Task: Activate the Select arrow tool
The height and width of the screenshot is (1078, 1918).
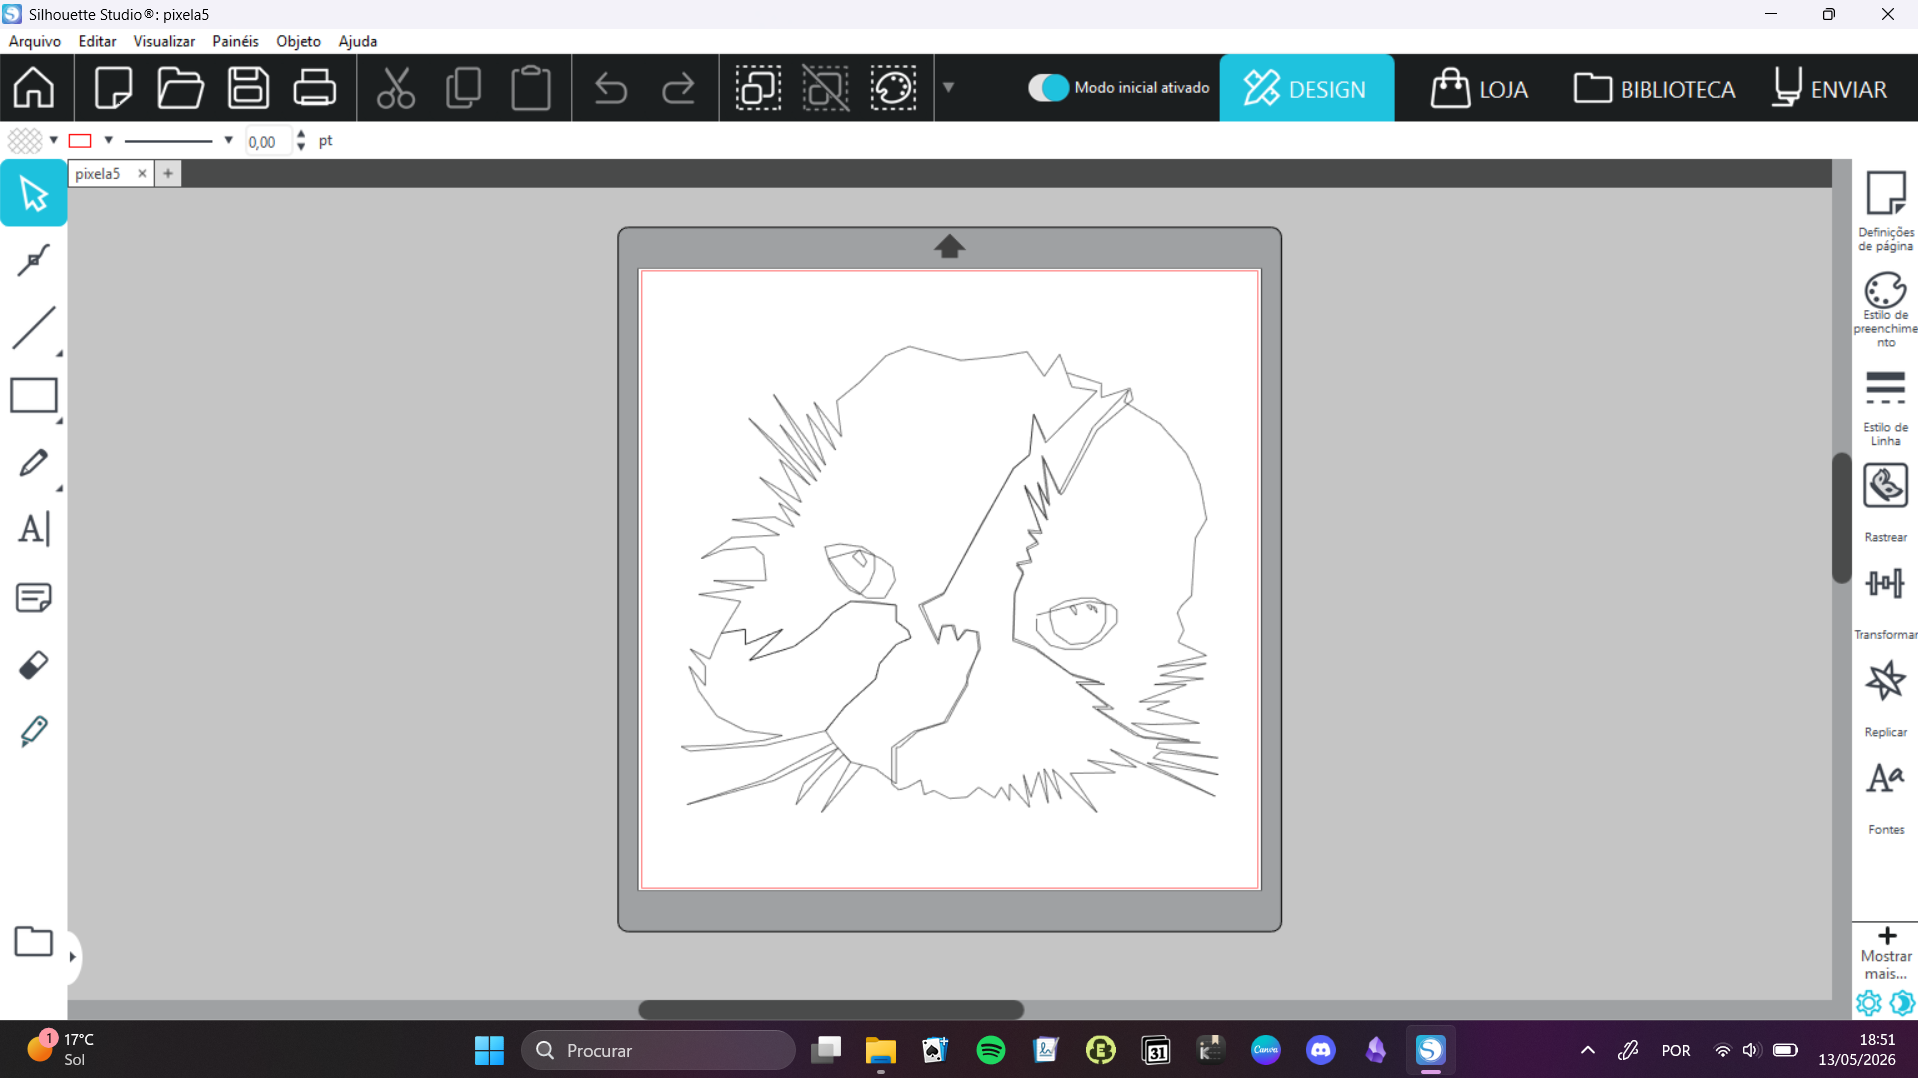Action: (x=34, y=193)
